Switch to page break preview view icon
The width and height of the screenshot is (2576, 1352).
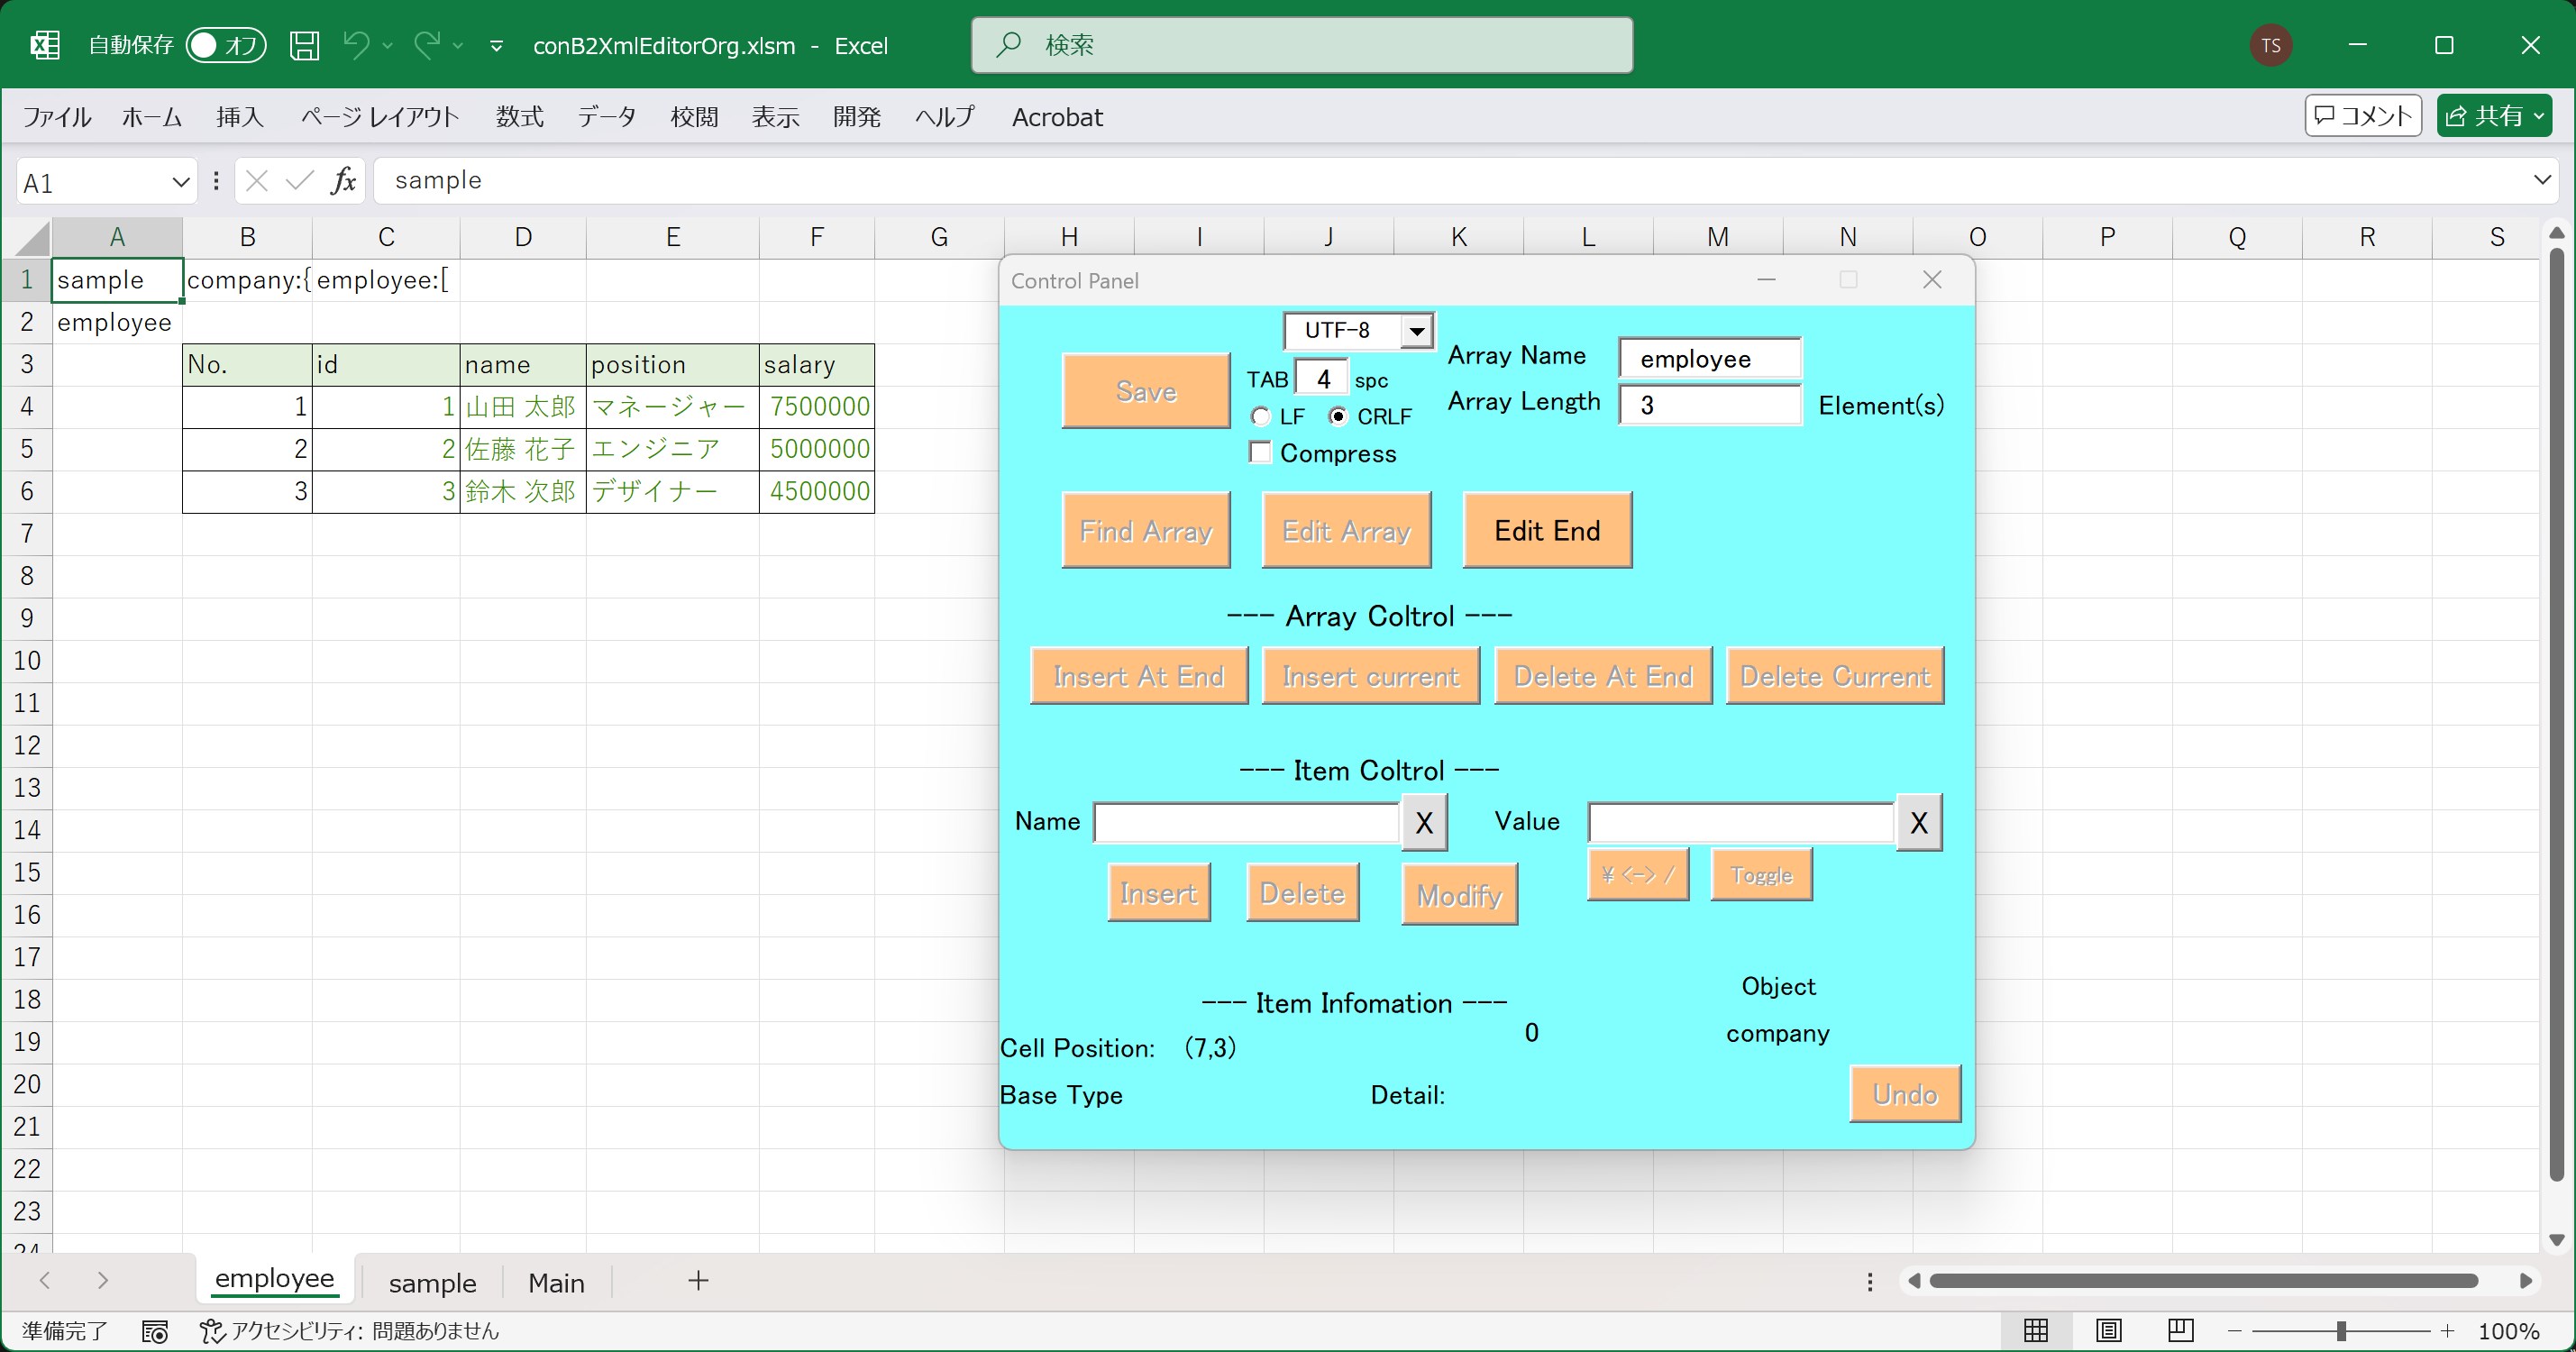pyautogui.click(x=2180, y=1330)
